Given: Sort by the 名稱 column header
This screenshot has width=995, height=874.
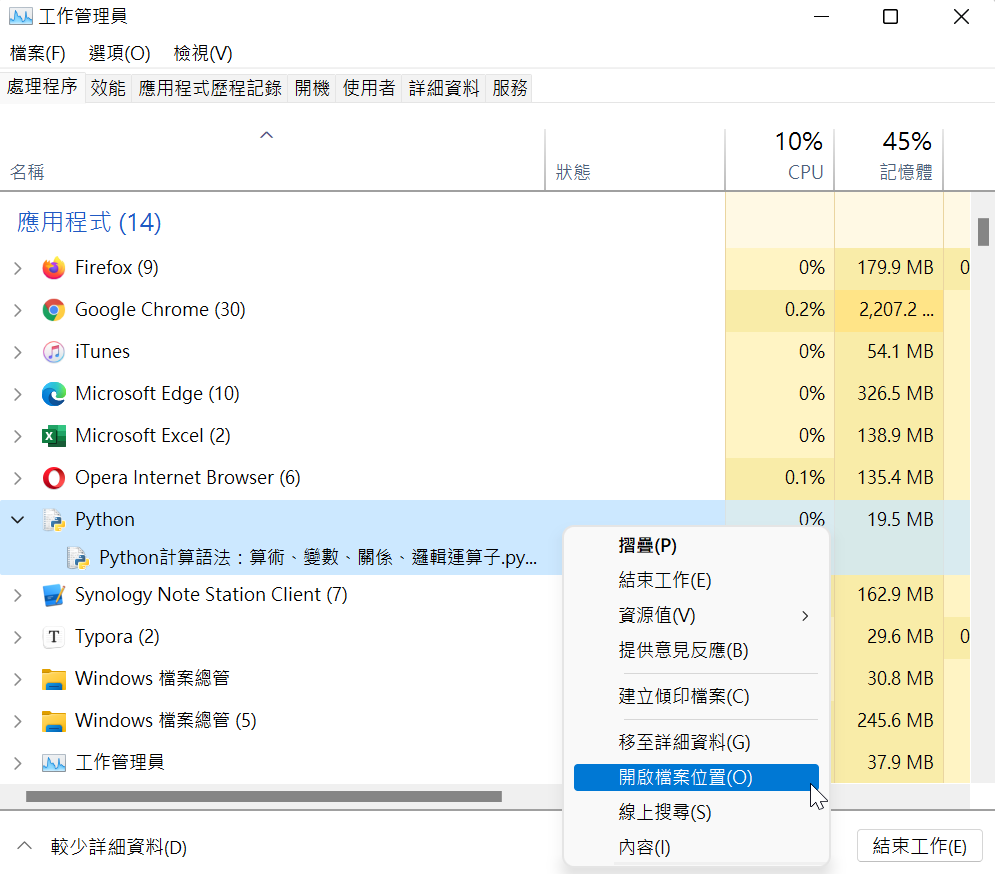Looking at the screenshot, I should [272, 160].
